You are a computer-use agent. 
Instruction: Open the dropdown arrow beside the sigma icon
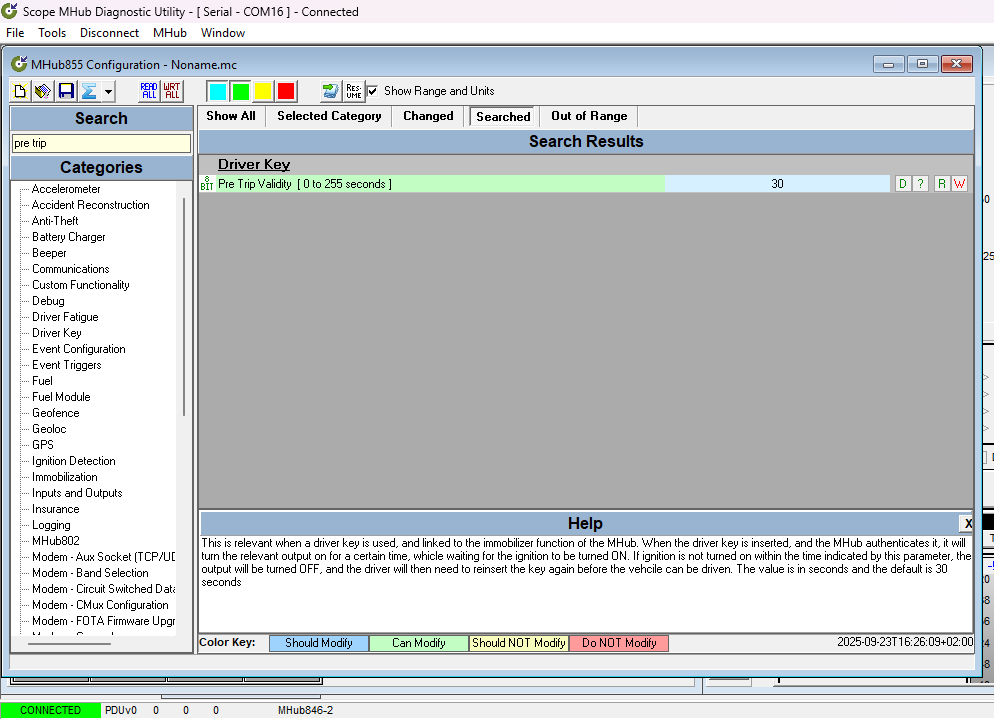pos(108,91)
